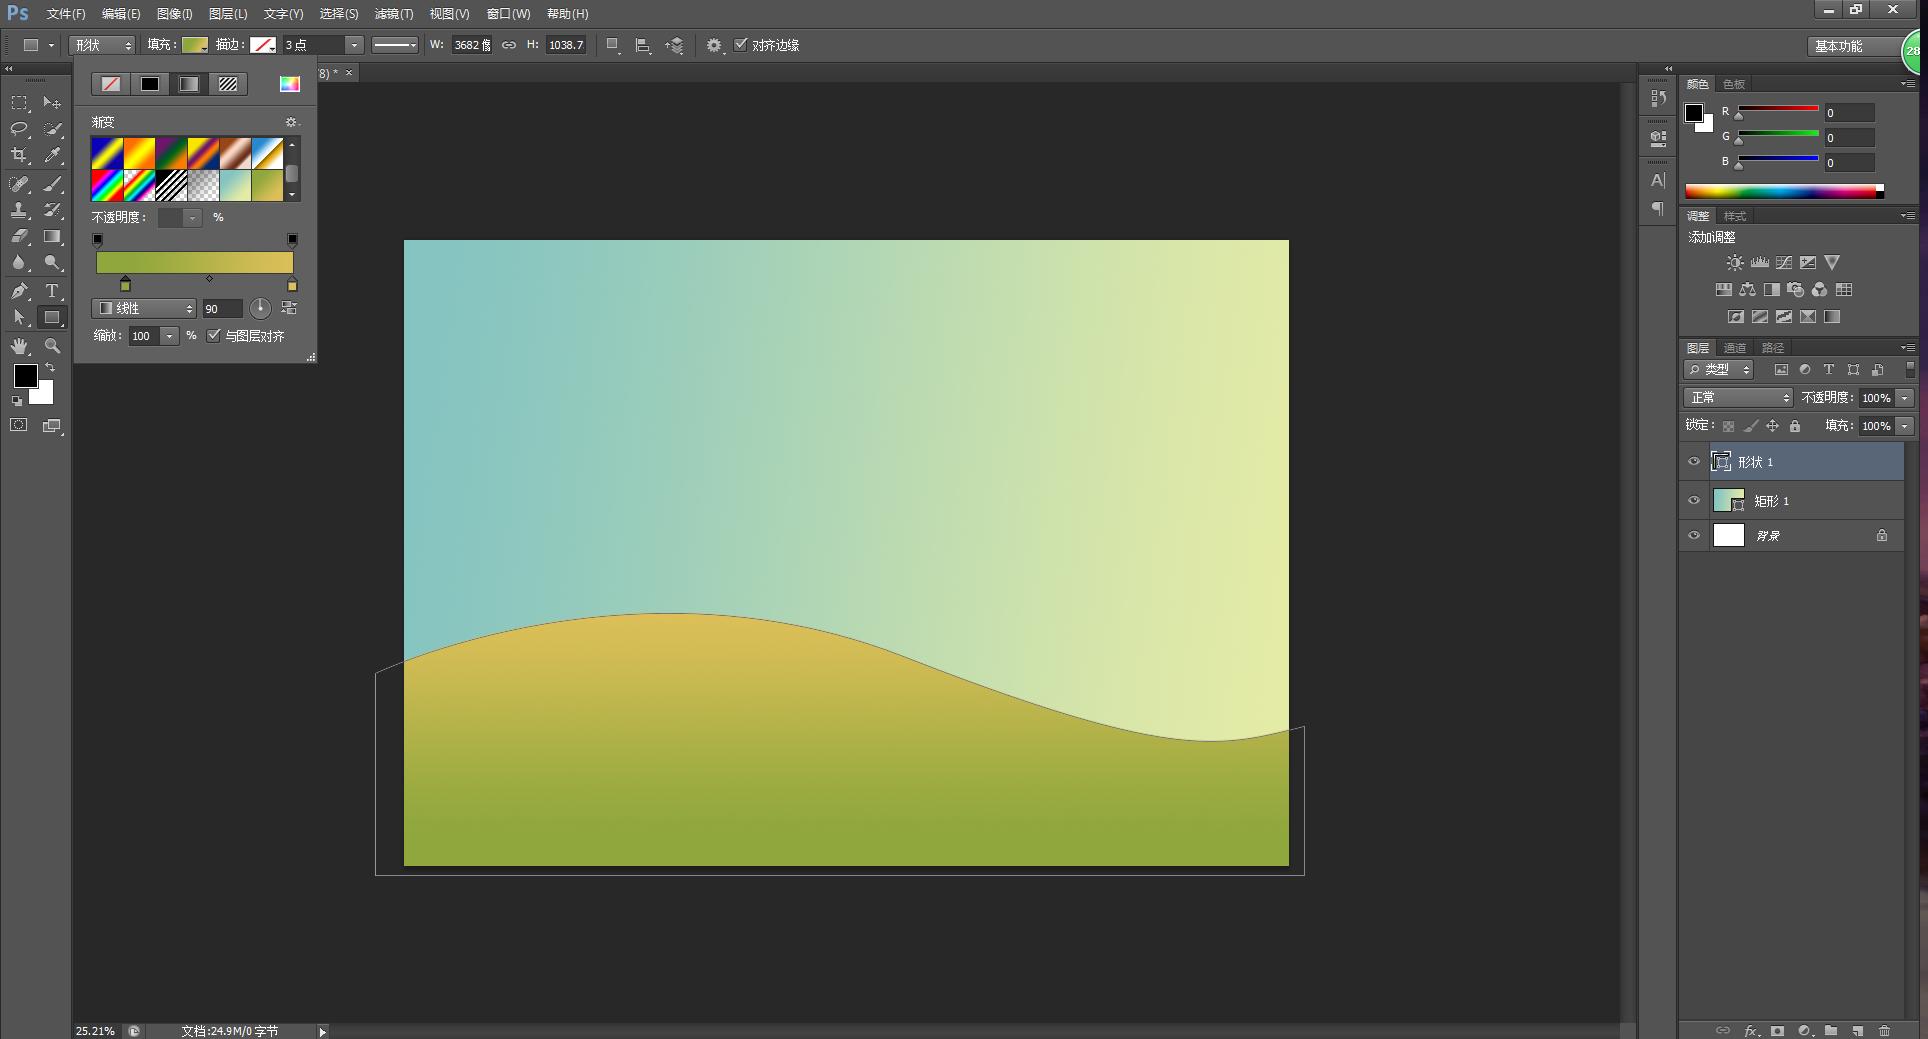Expand the layer blend mode 正常 dropdown
1928x1039 pixels.
1739,398
